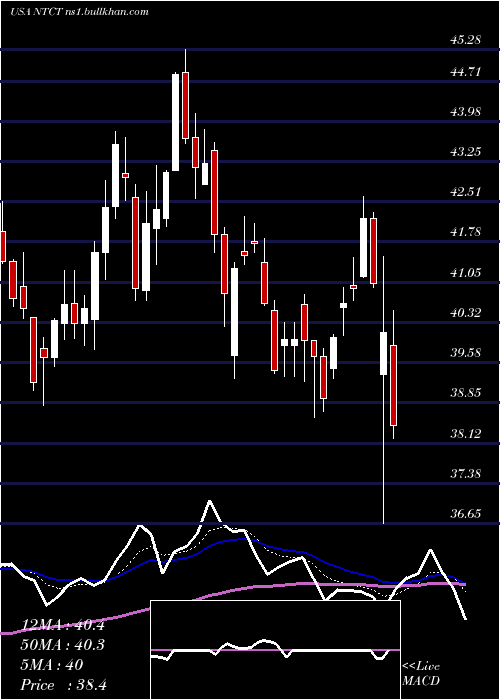Screen dimensions: 500x700
Task: Click the 42.51 price axis label
Action: pos(466,192)
